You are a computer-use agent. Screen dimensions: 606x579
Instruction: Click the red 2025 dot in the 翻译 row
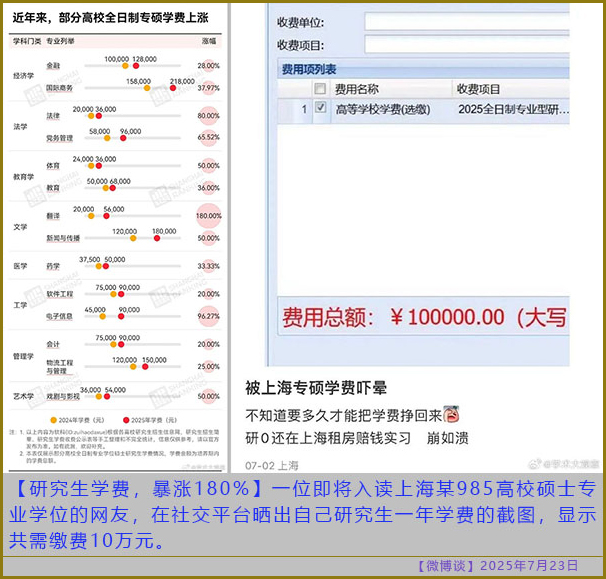pyautogui.click(x=106, y=216)
